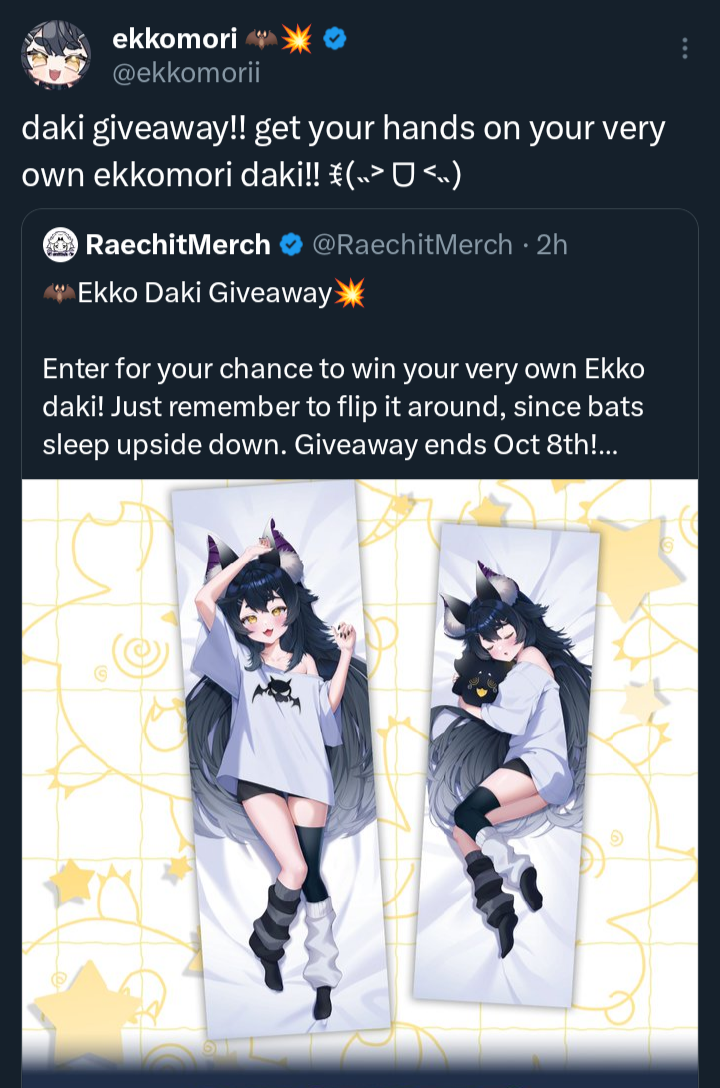Screen dimensions: 720x1088
Task: Tap the bat emoji beside ekkomori's name
Action: 262,40
